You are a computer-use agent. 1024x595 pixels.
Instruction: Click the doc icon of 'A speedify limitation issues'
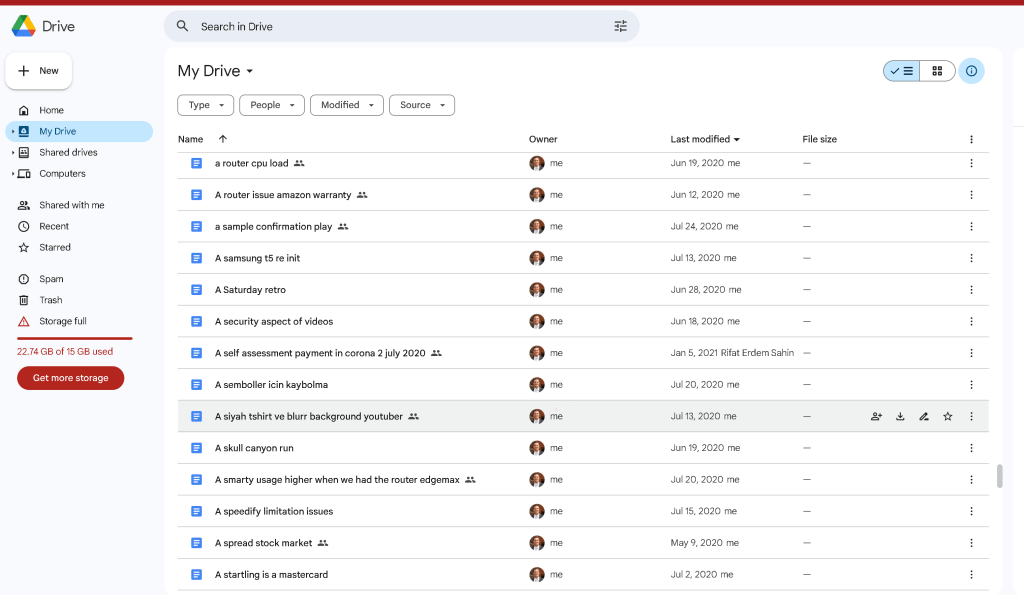click(196, 511)
